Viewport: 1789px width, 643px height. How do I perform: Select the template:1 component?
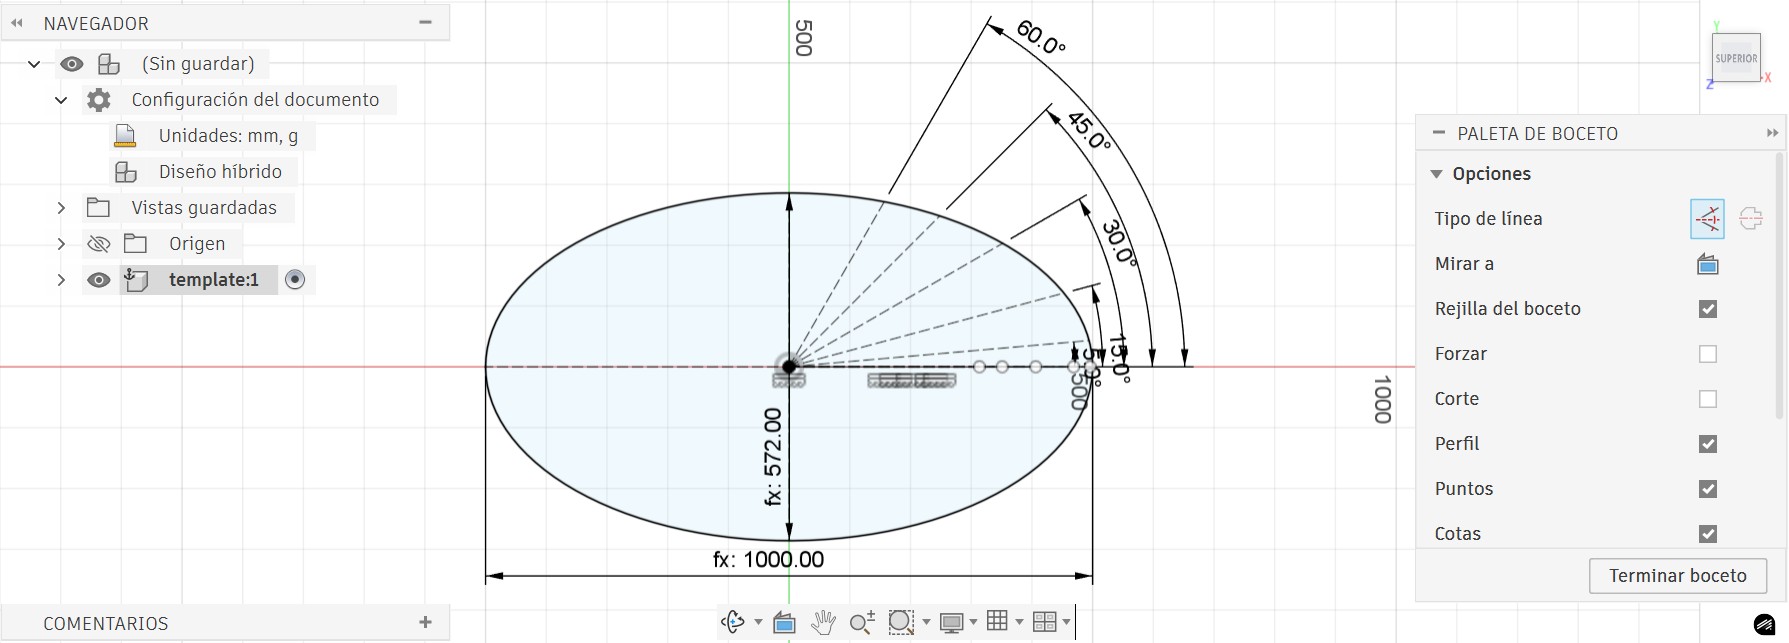coord(214,280)
